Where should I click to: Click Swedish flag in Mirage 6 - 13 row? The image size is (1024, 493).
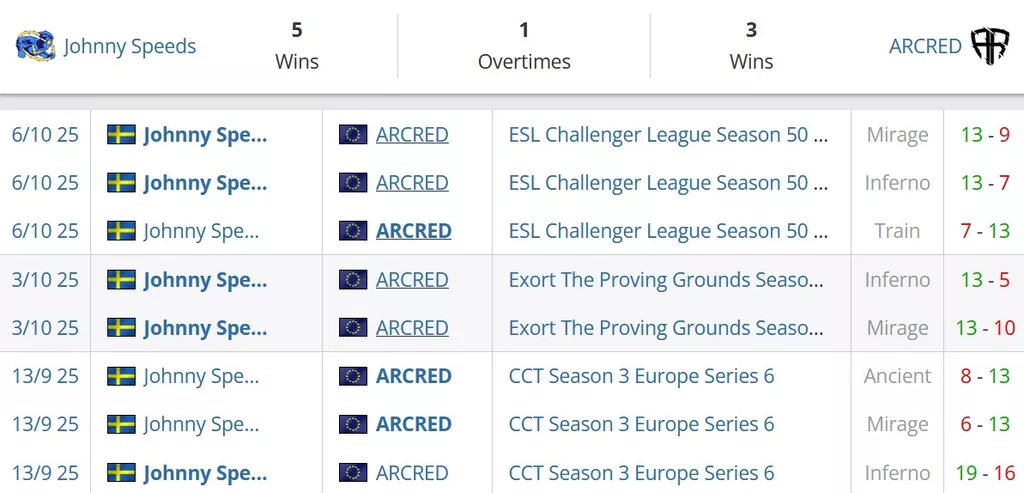(x=121, y=424)
